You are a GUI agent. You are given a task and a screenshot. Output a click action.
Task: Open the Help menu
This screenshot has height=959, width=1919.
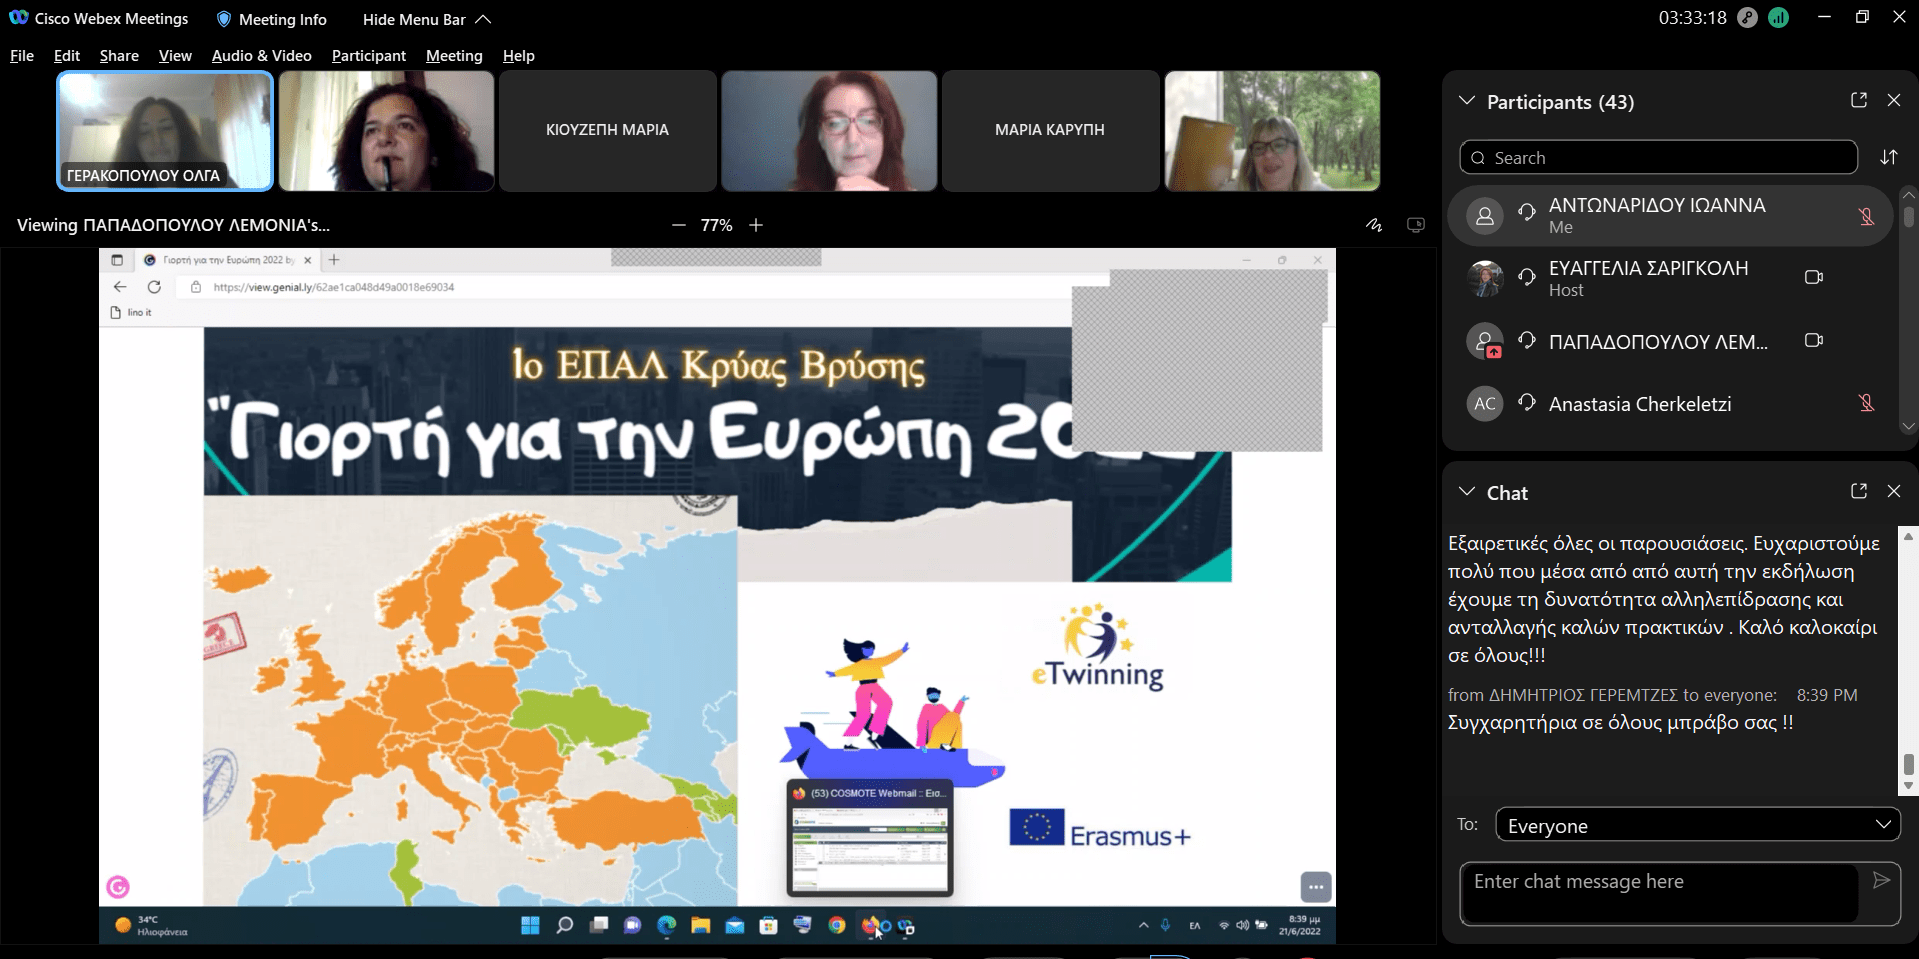pyautogui.click(x=518, y=56)
